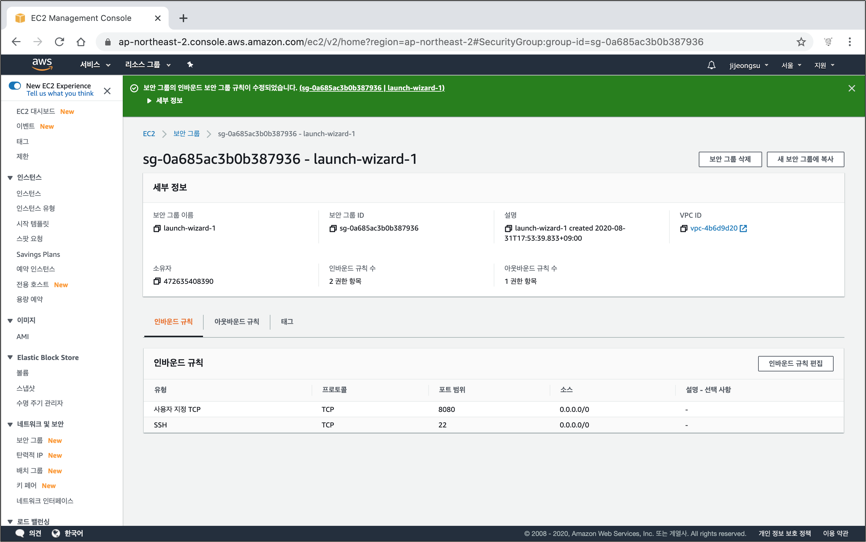Screen dimensions: 866x542
Task: Open Savings Plans in the sidebar
Action: [x=38, y=254]
